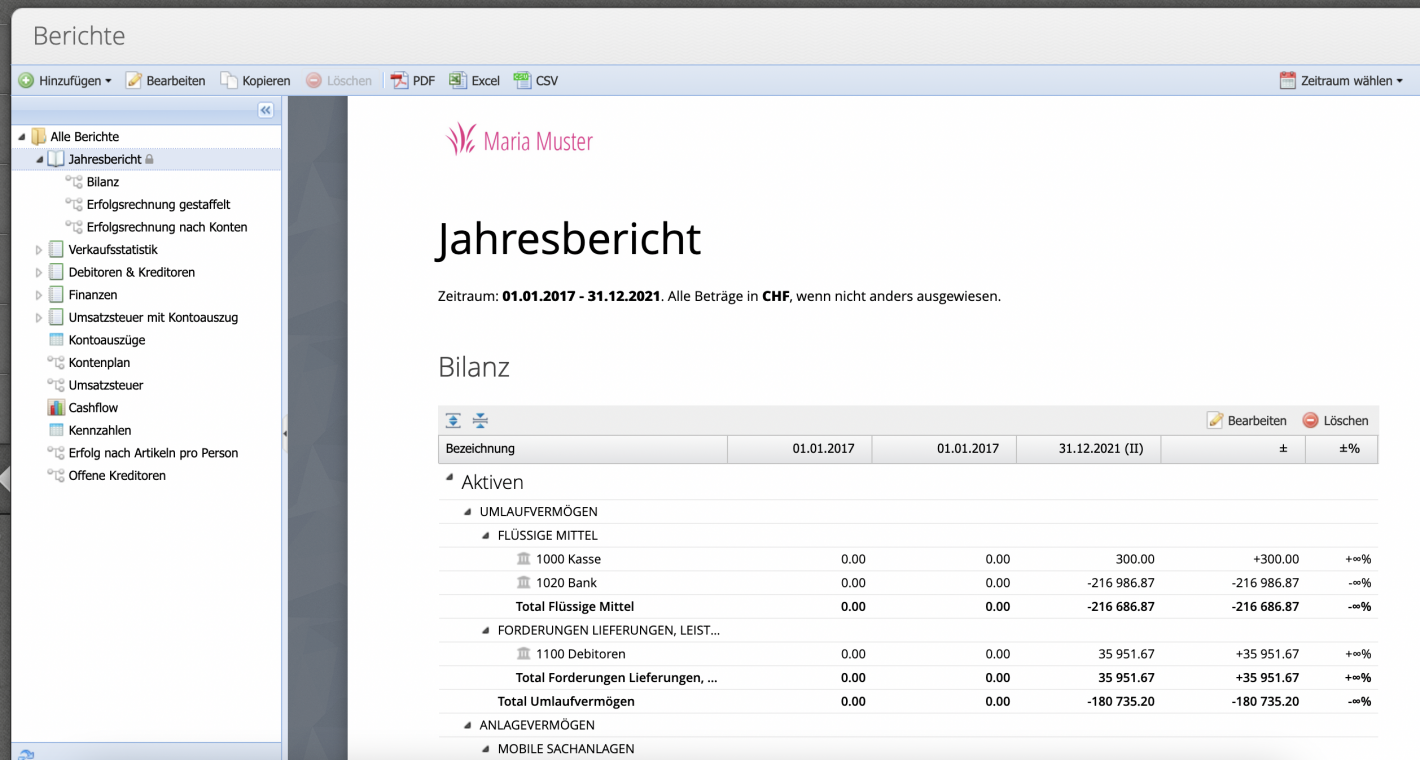Image resolution: width=1420 pixels, height=760 pixels.
Task: Expand the Debitoren & Kreditoren tree item
Action: 38,272
